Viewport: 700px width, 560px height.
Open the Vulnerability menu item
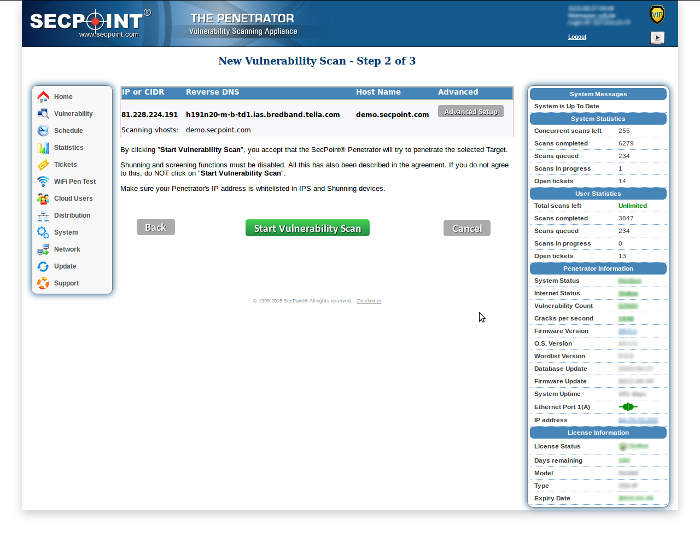coord(73,113)
